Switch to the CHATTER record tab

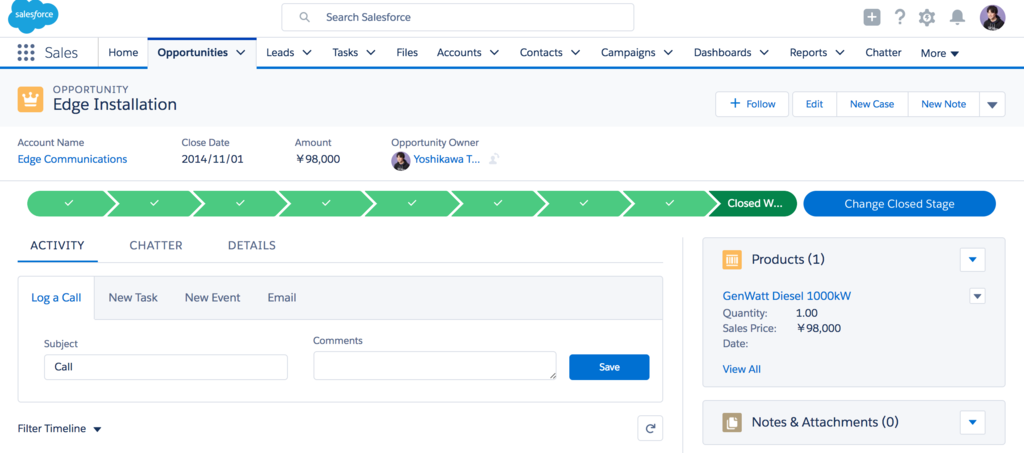click(x=156, y=246)
